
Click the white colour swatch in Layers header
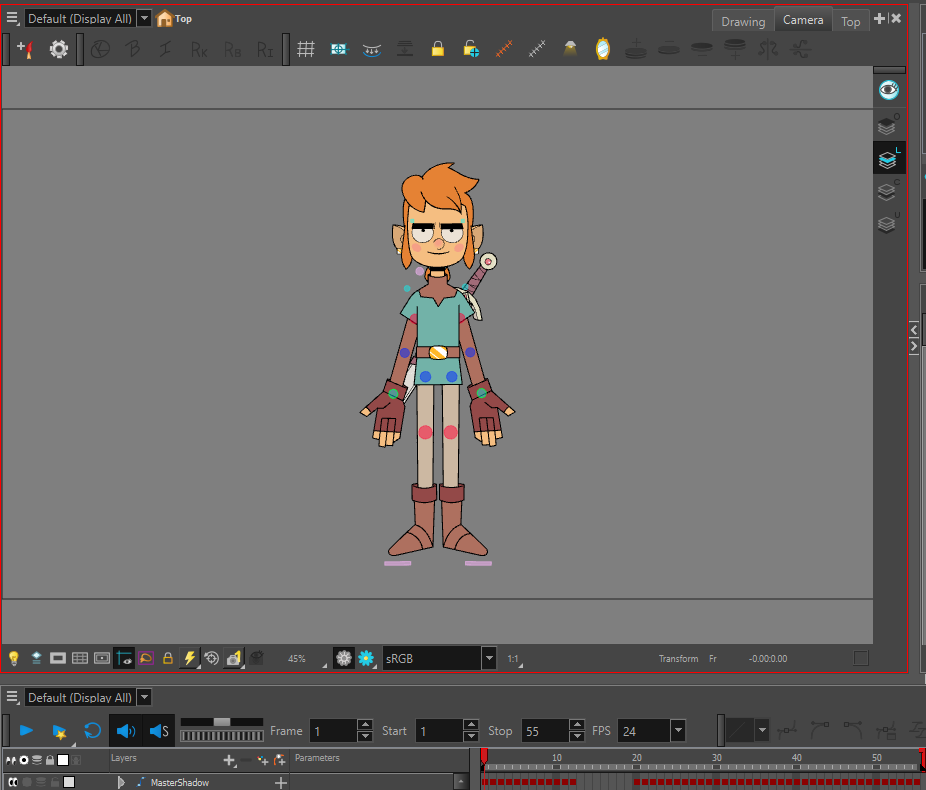pyautogui.click(x=63, y=760)
